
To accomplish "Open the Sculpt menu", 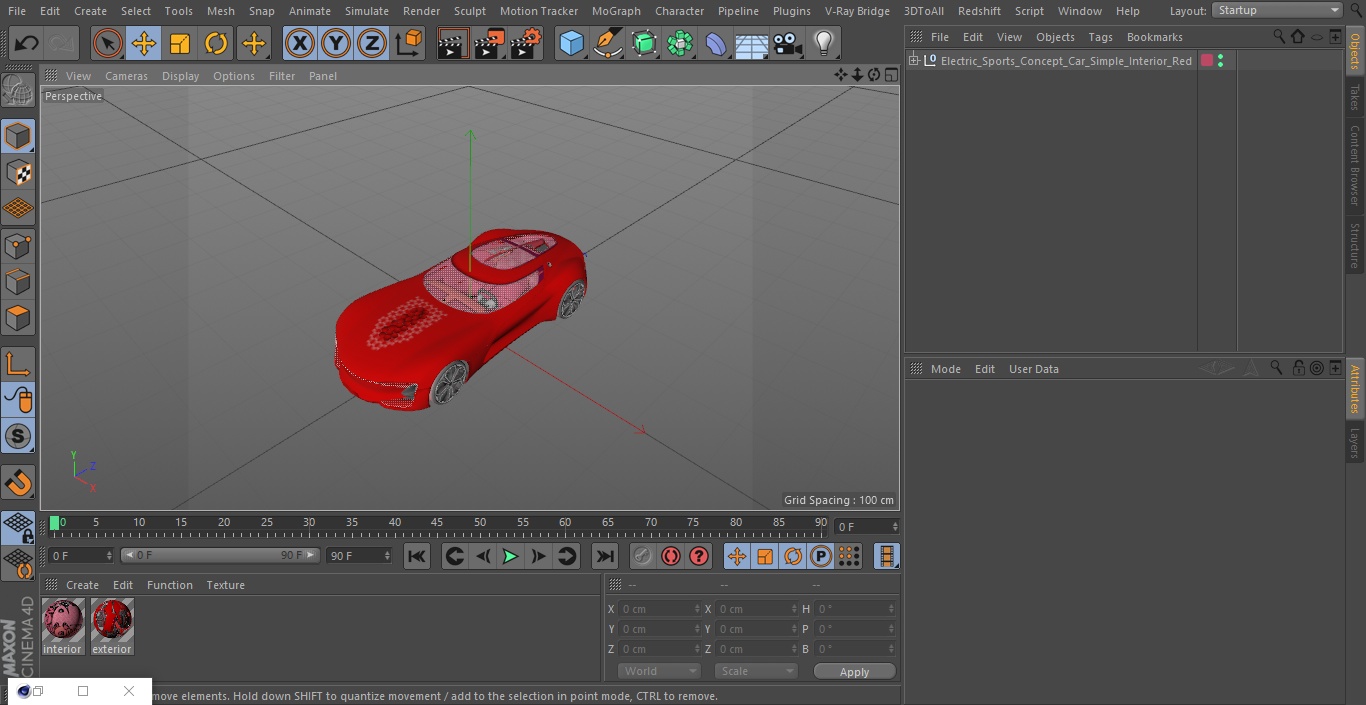I will click(x=470, y=11).
